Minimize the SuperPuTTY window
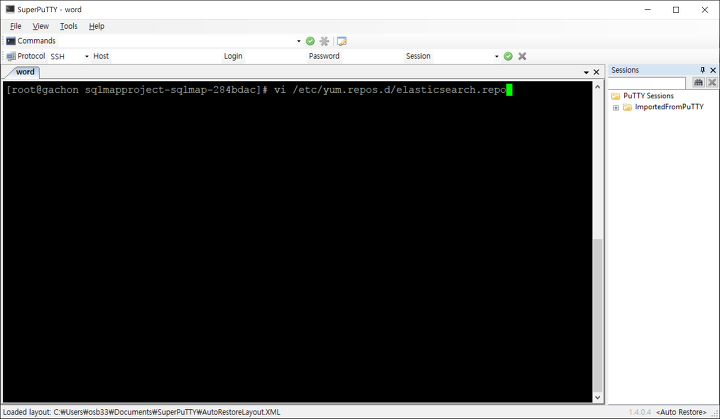The height and width of the screenshot is (419, 720). pyautogui.click(x=647, y=9)
